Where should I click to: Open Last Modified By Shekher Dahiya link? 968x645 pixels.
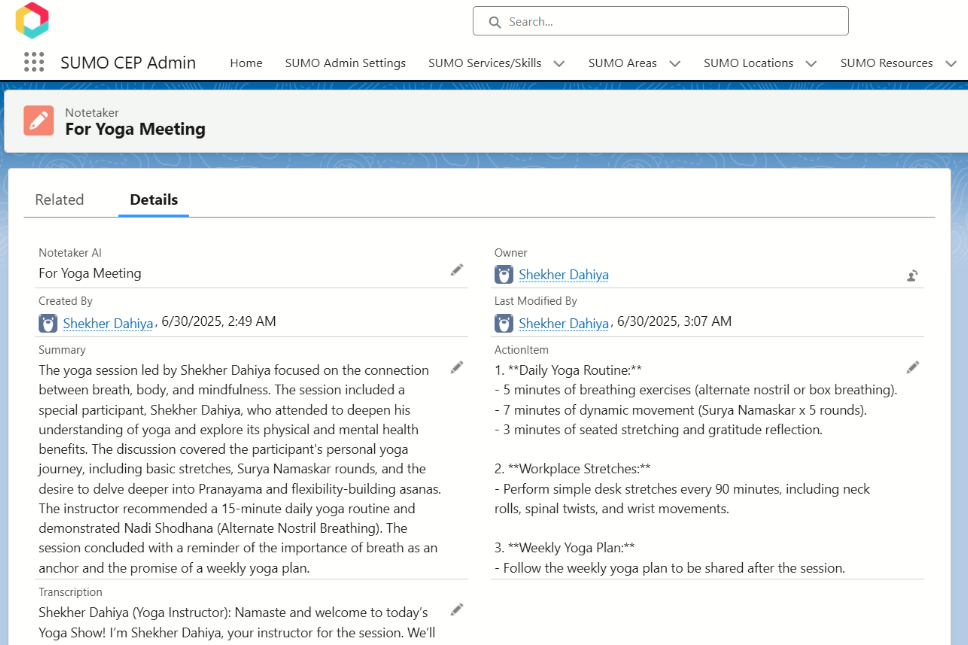coord(564,323)
